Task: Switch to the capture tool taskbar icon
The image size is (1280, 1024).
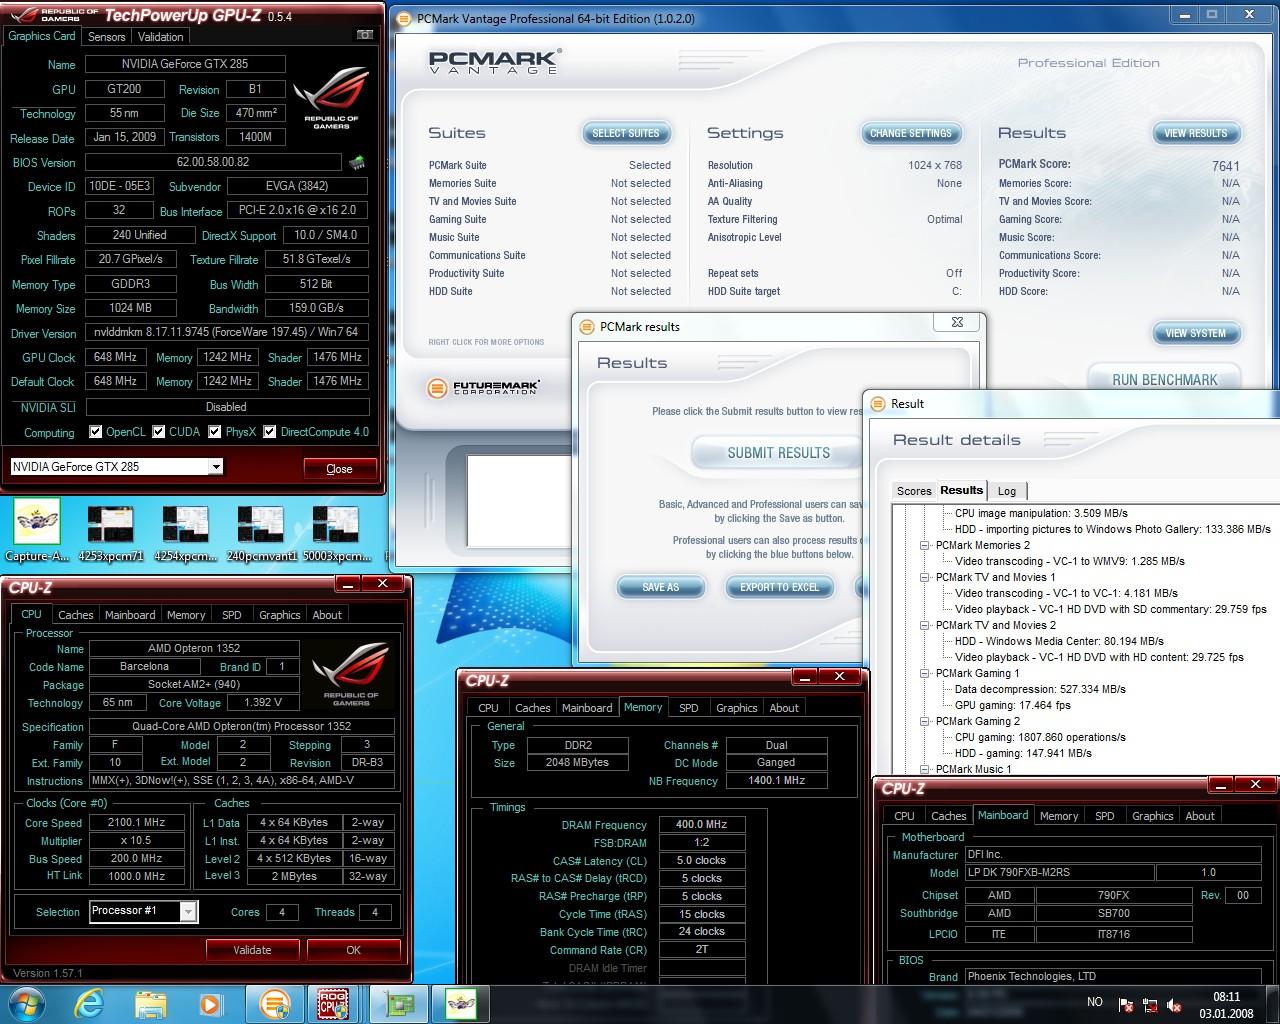Action: [x=461, y=1003]
